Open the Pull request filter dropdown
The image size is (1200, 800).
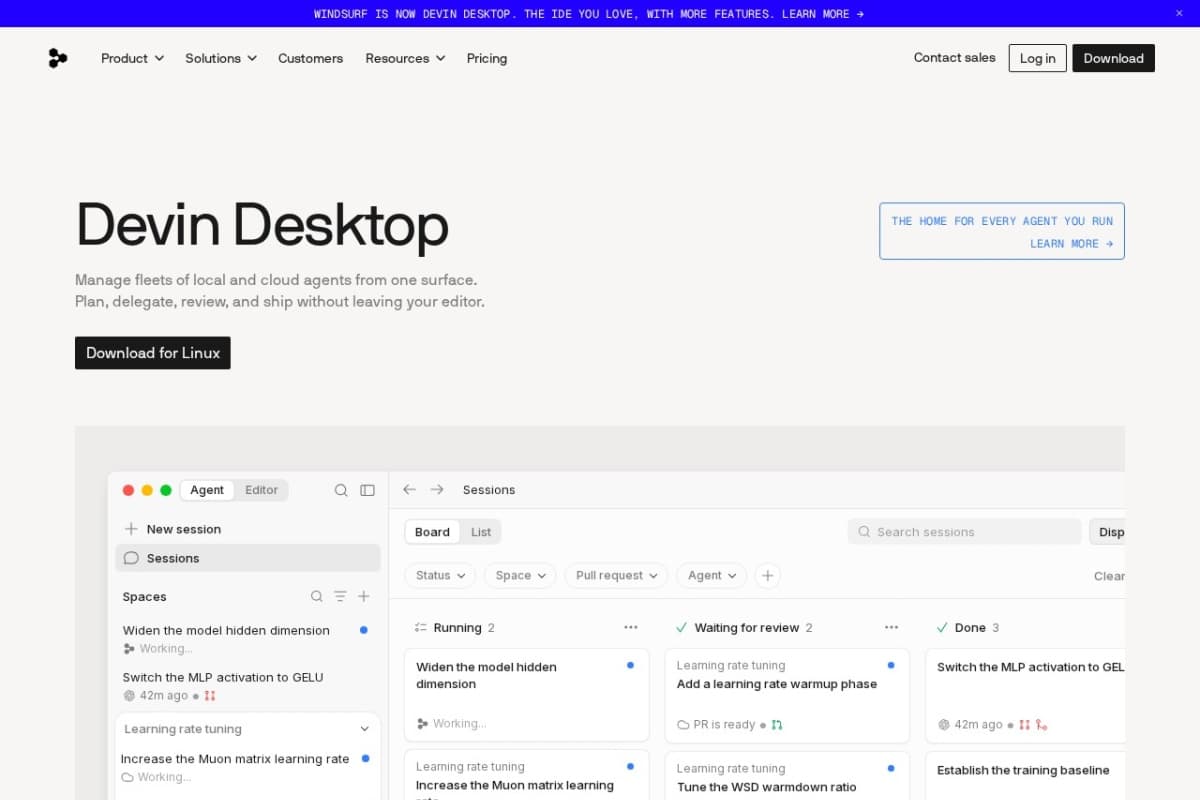click(x=616, y=575)
